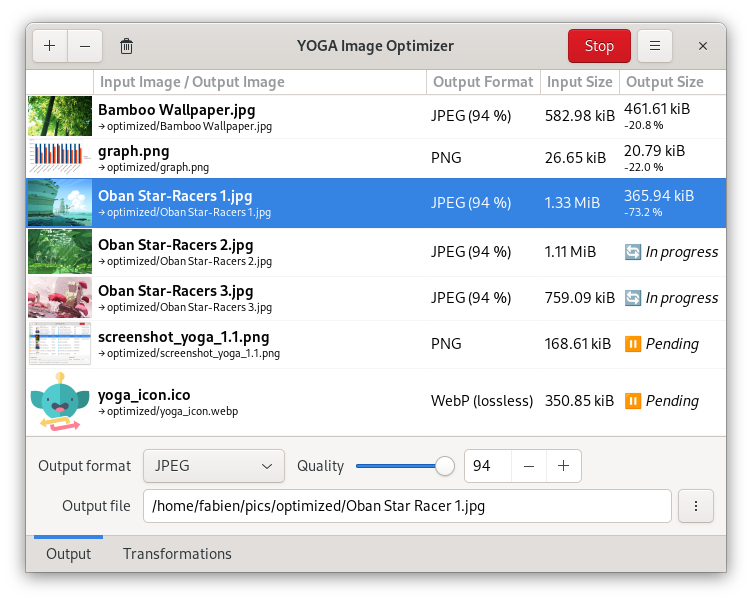Viewport: 752px width, 601px height.
Task: Click WebP (lossless) format cell
Action: point(482,401)
